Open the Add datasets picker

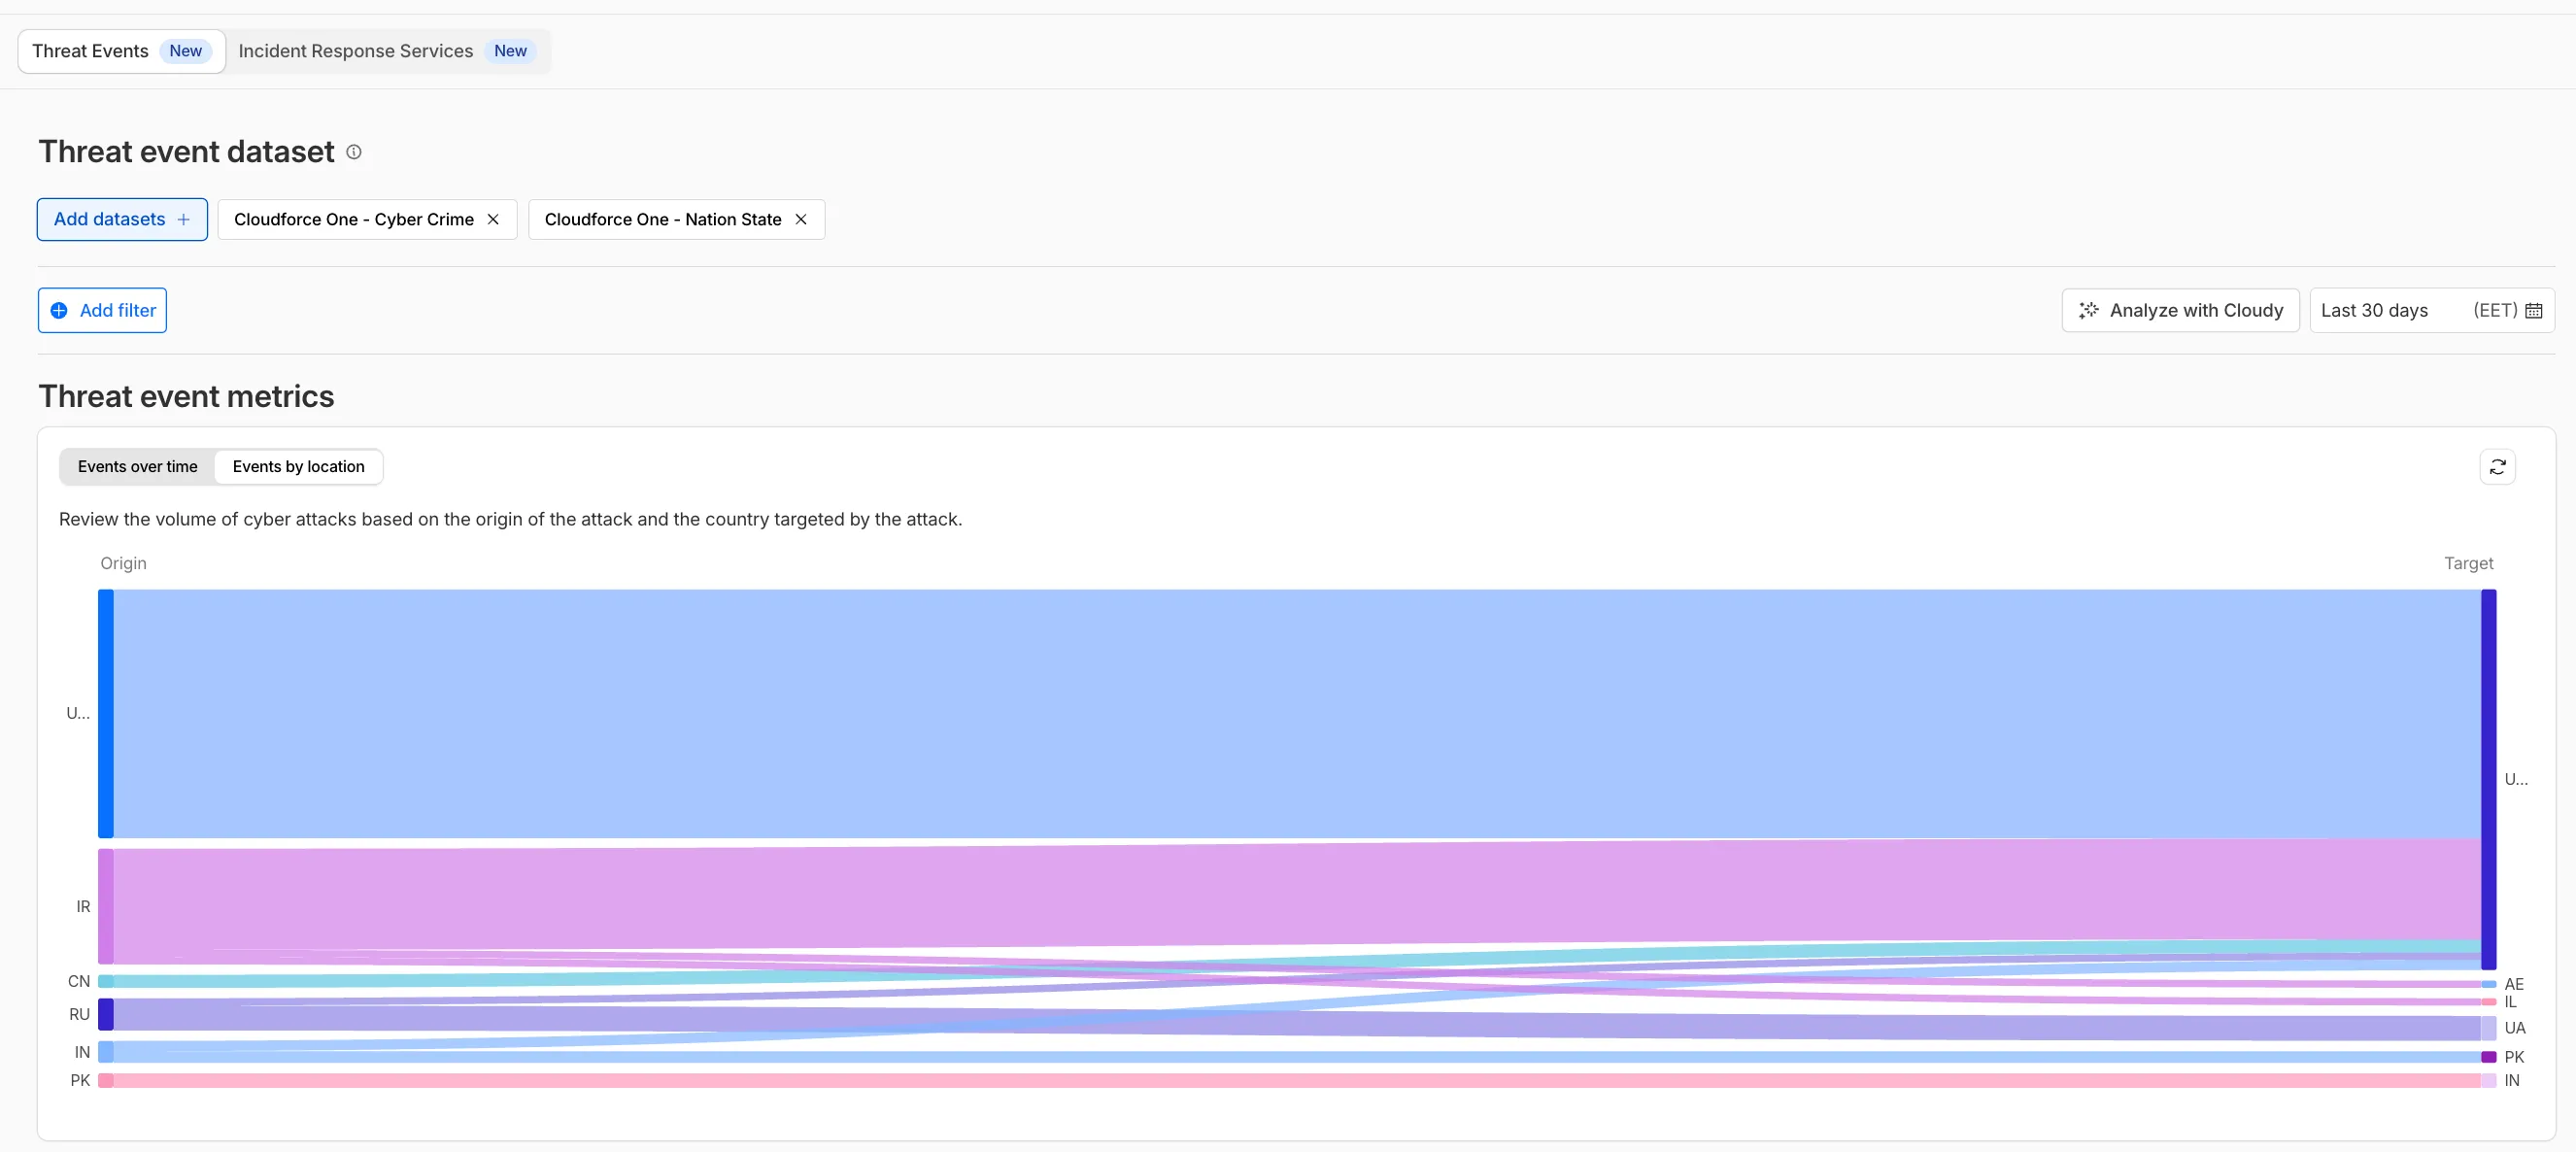pos(121,219)
